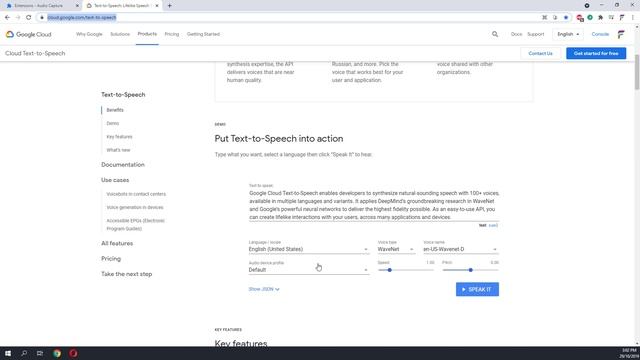Open the Google account avatar beside Console

621,34
